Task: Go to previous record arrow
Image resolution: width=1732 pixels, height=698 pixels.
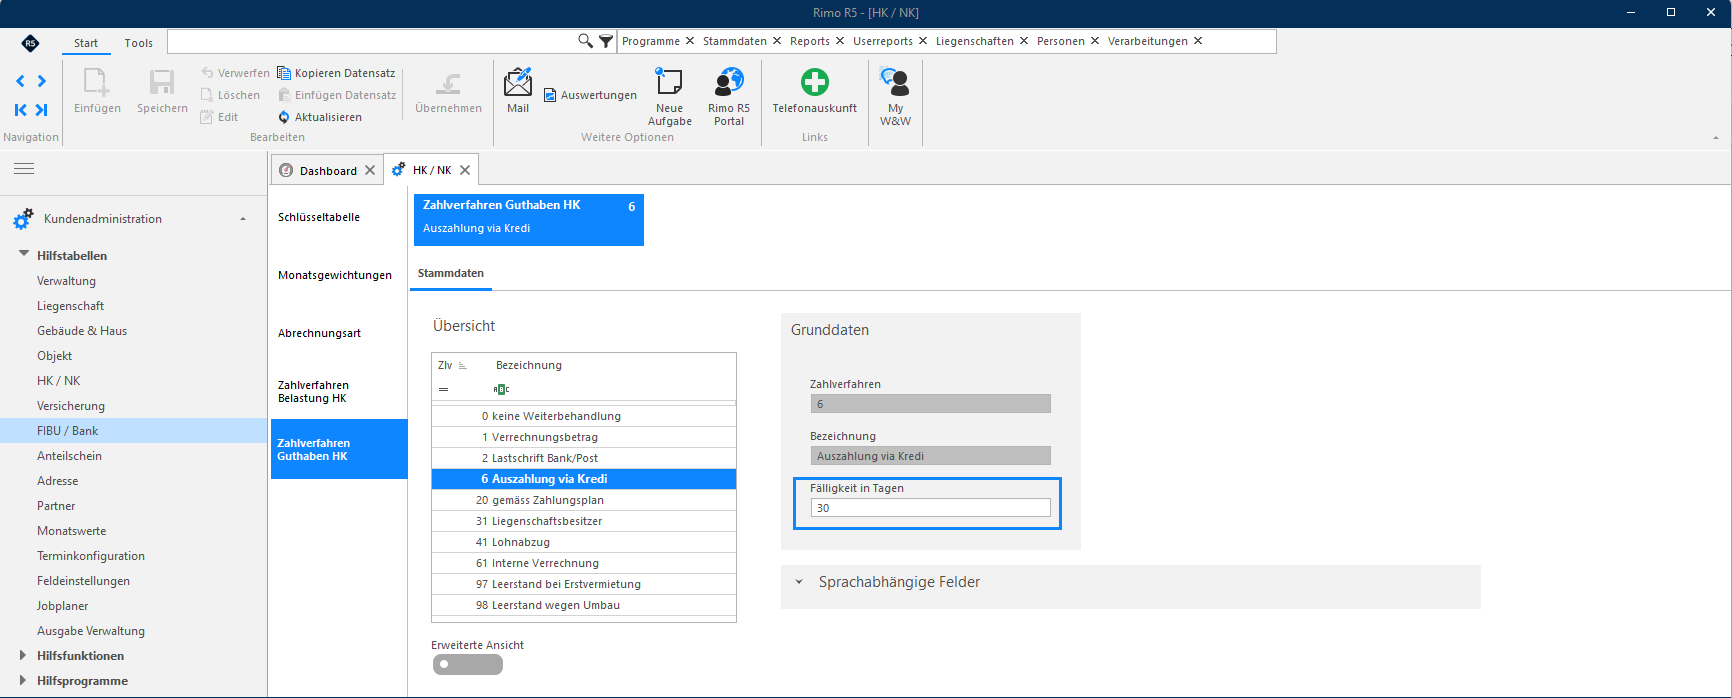Action: (x=20, y=81)
